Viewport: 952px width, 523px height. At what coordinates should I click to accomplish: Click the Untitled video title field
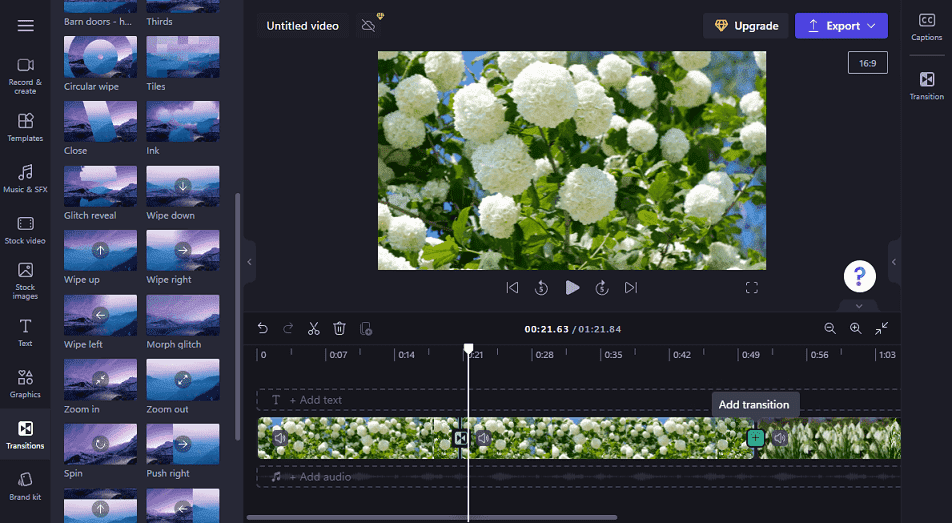coord(302,26)
